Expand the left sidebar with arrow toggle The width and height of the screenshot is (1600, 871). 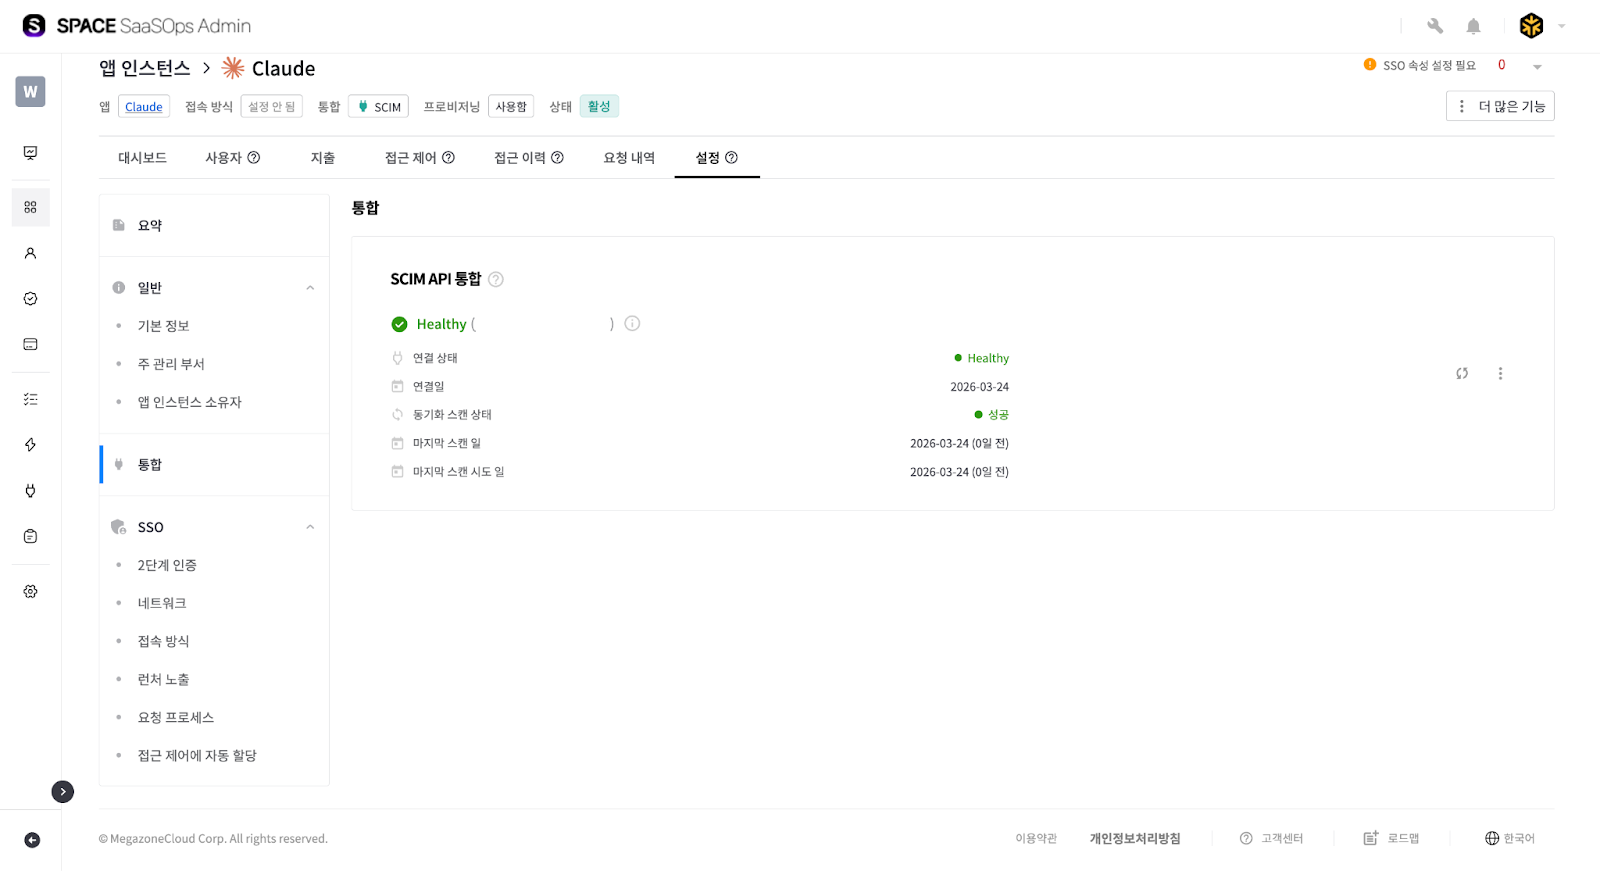(63, 792)
